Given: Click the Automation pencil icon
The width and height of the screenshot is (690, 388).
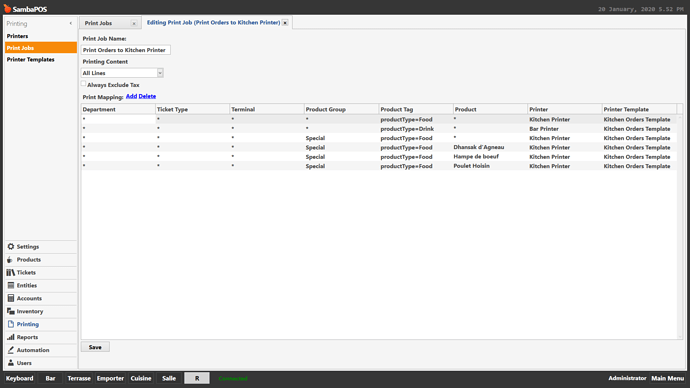Looking at the screenshot, I should (x=11, y=350).
